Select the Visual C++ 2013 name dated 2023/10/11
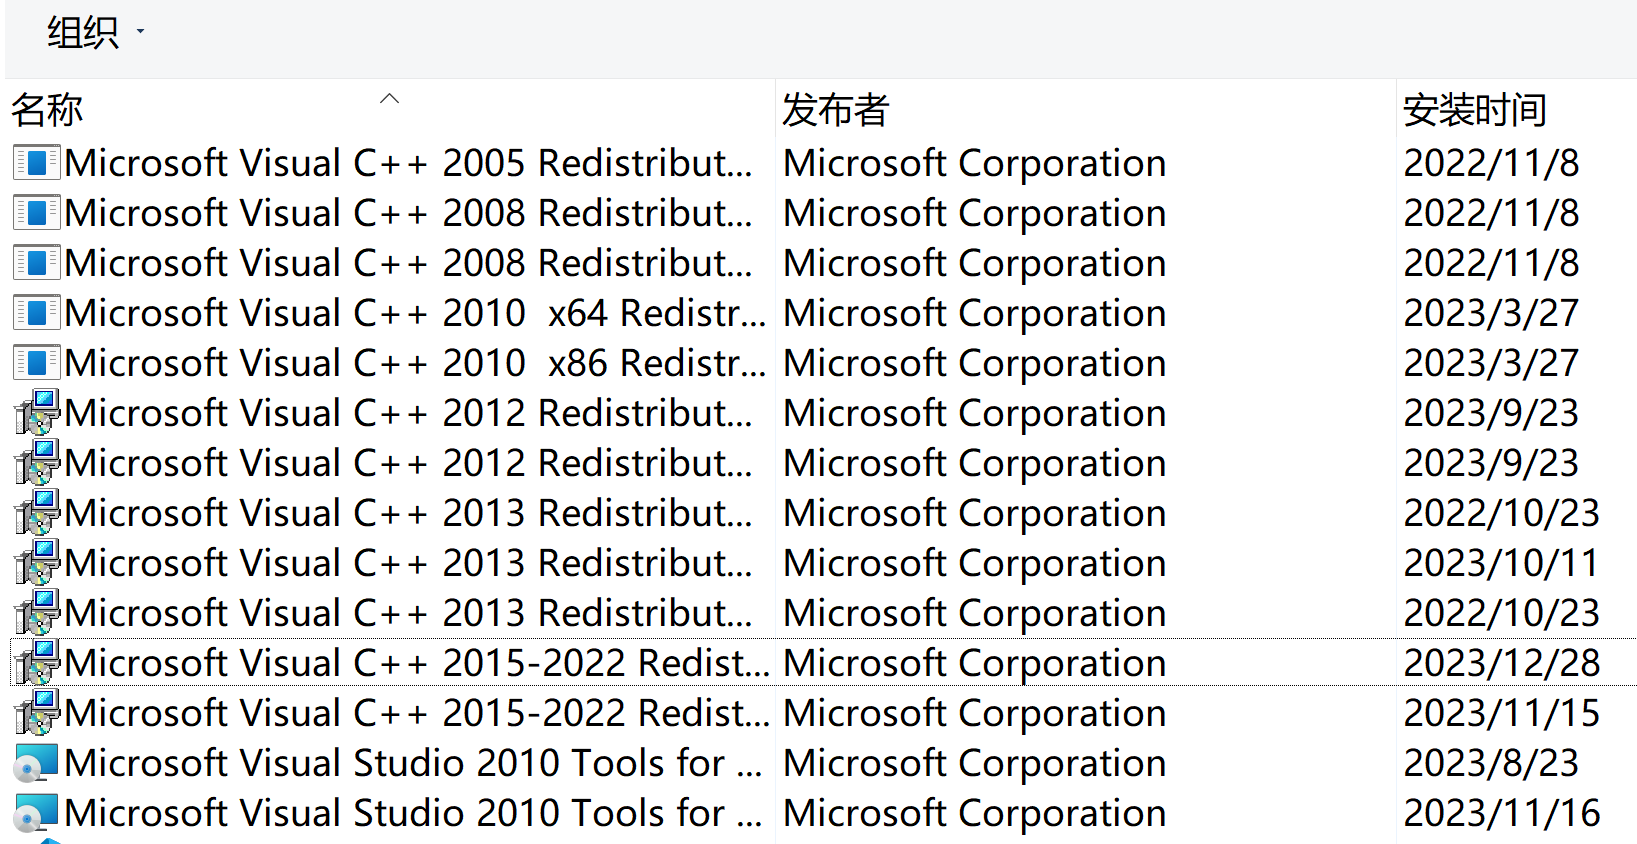 (x=409, y=563)
